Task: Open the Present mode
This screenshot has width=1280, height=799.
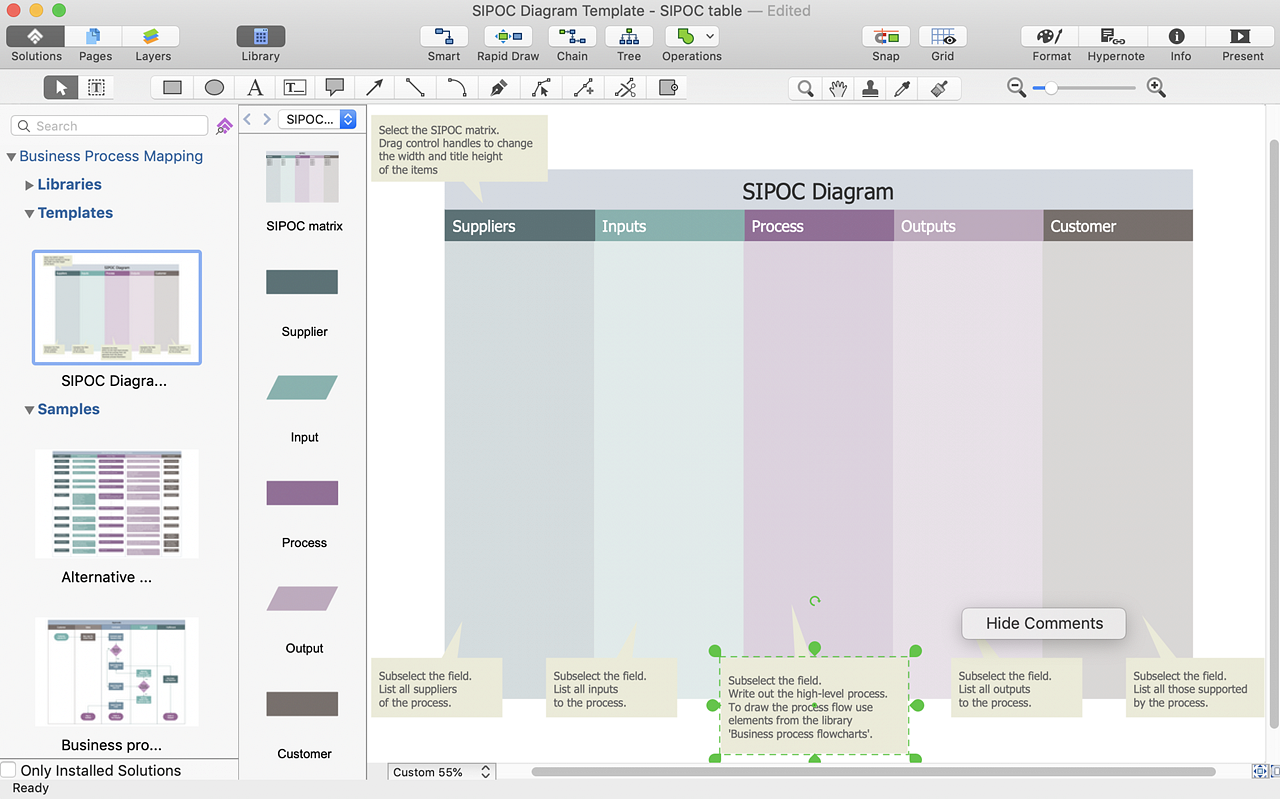Action: click(1240, 40)
